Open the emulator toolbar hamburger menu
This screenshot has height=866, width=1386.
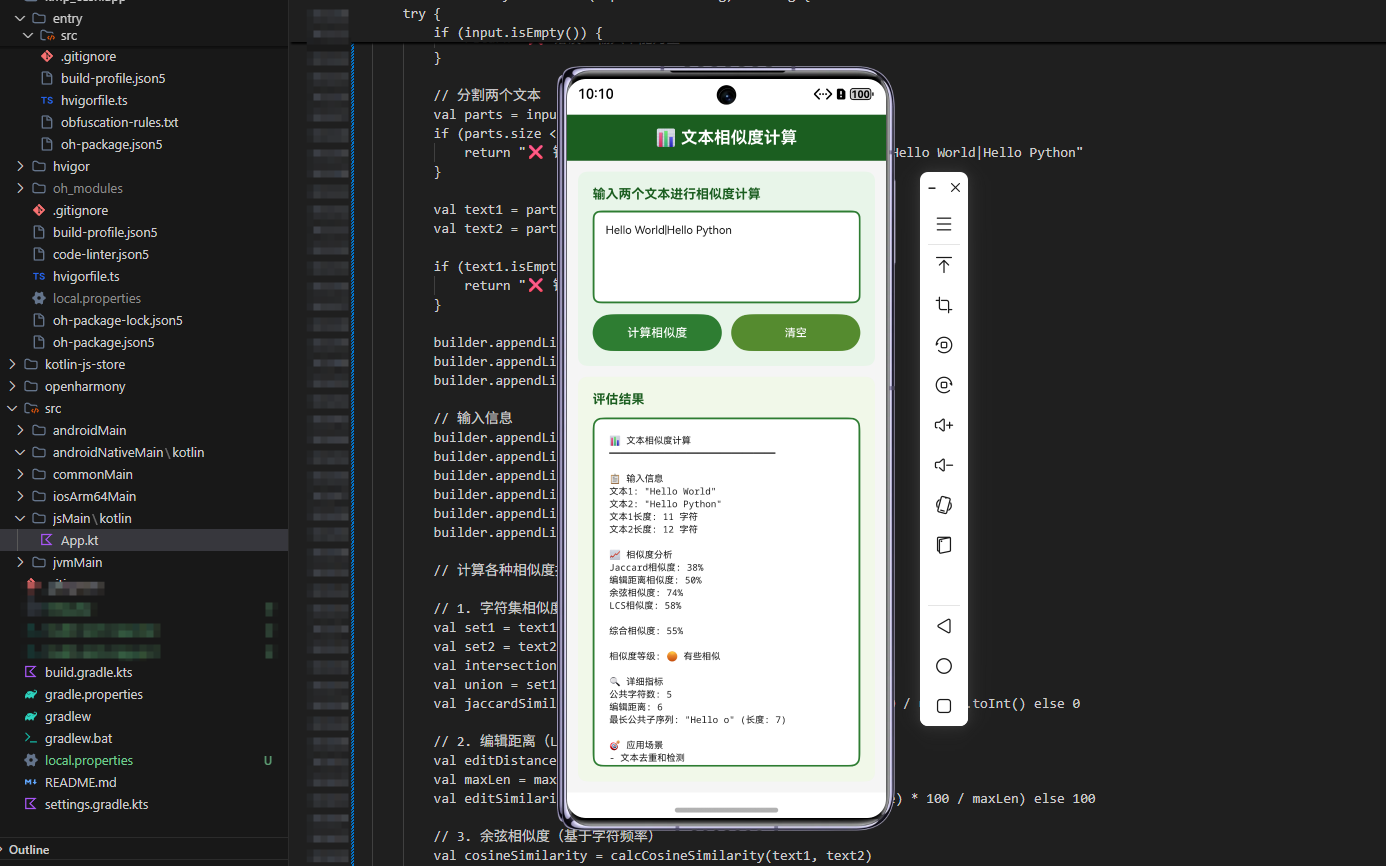[x=943, y=225]
